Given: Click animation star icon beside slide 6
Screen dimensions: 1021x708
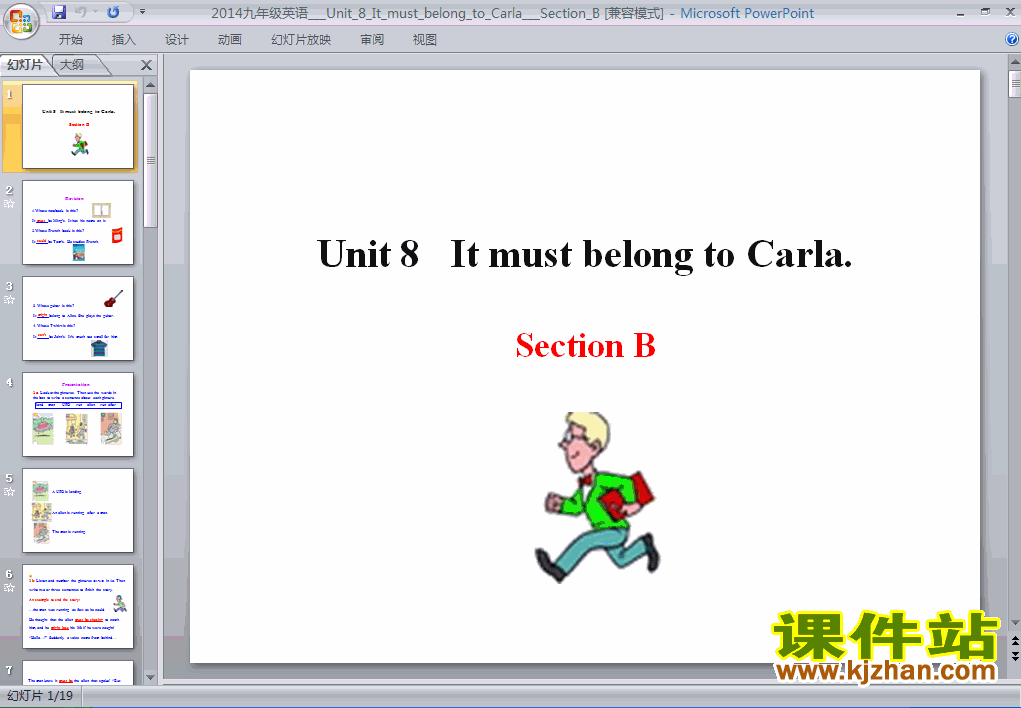Looking at the screenshot, I should 9,588.
